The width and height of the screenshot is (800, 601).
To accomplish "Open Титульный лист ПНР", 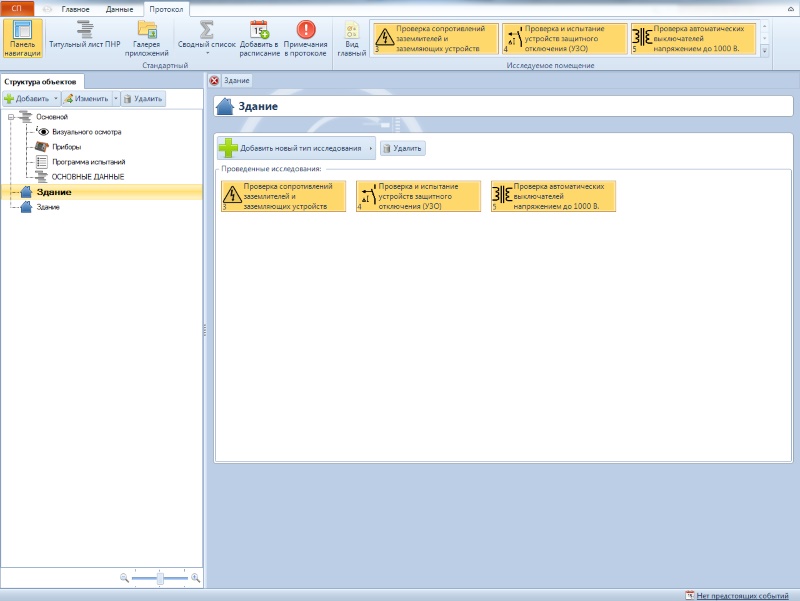I will 85,36.
